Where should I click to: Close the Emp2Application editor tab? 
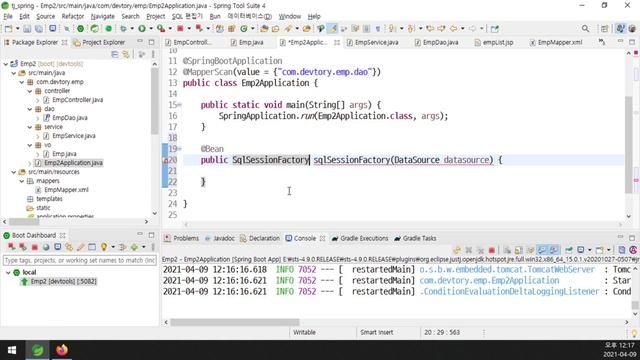point(337,42)
